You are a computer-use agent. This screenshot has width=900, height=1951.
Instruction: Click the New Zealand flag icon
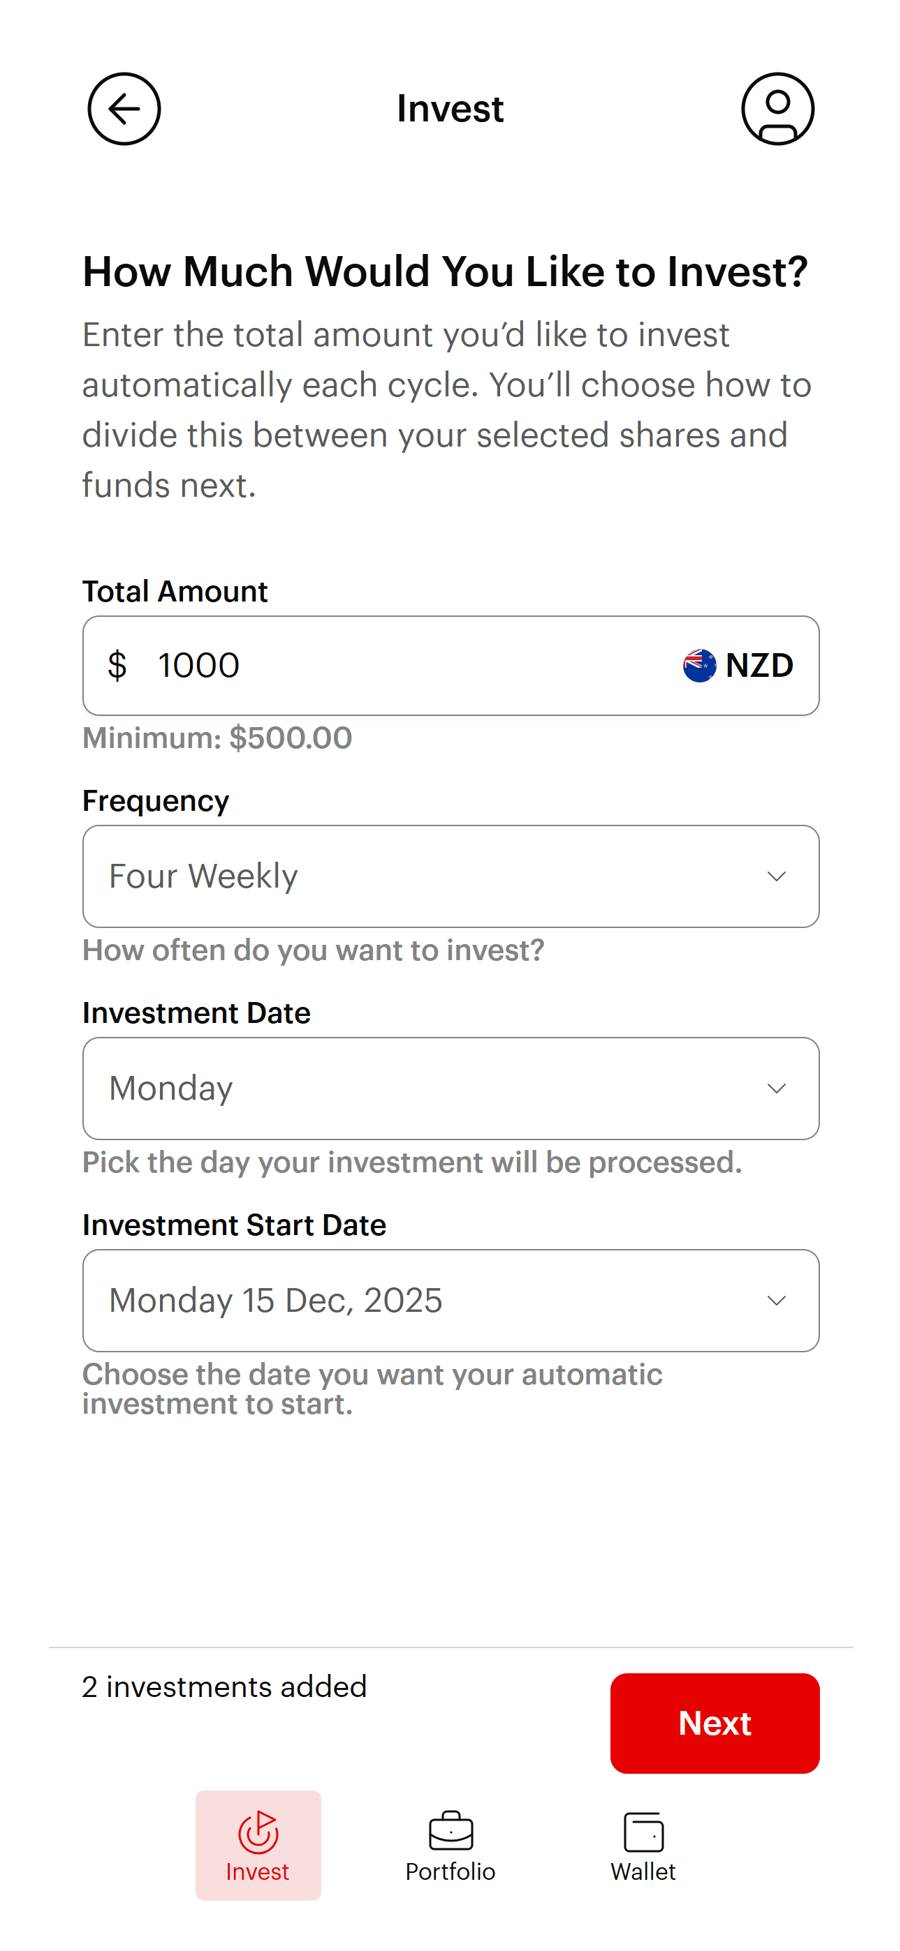[699, 665]
